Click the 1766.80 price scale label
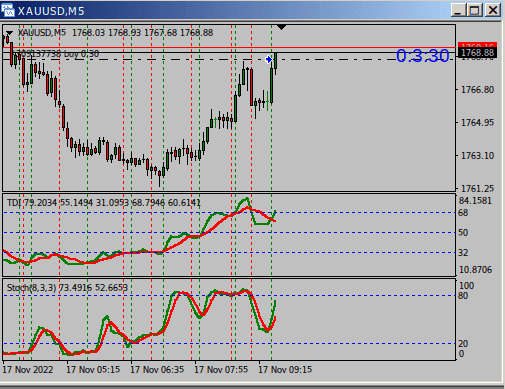The height and width of the screenshot is (389, 505). point(477,90)
